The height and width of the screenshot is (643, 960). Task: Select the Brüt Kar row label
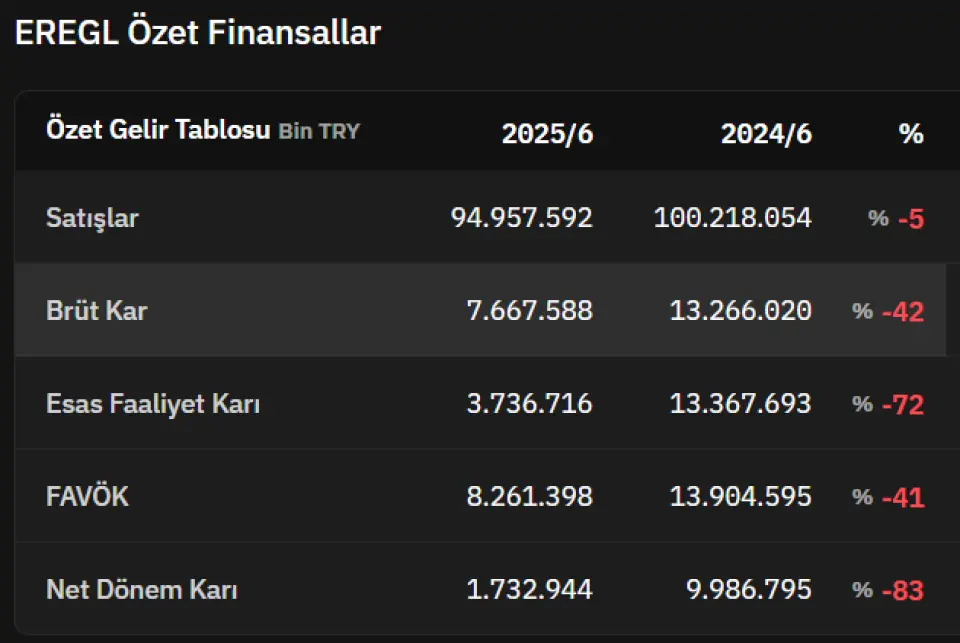tap(97, 310)
